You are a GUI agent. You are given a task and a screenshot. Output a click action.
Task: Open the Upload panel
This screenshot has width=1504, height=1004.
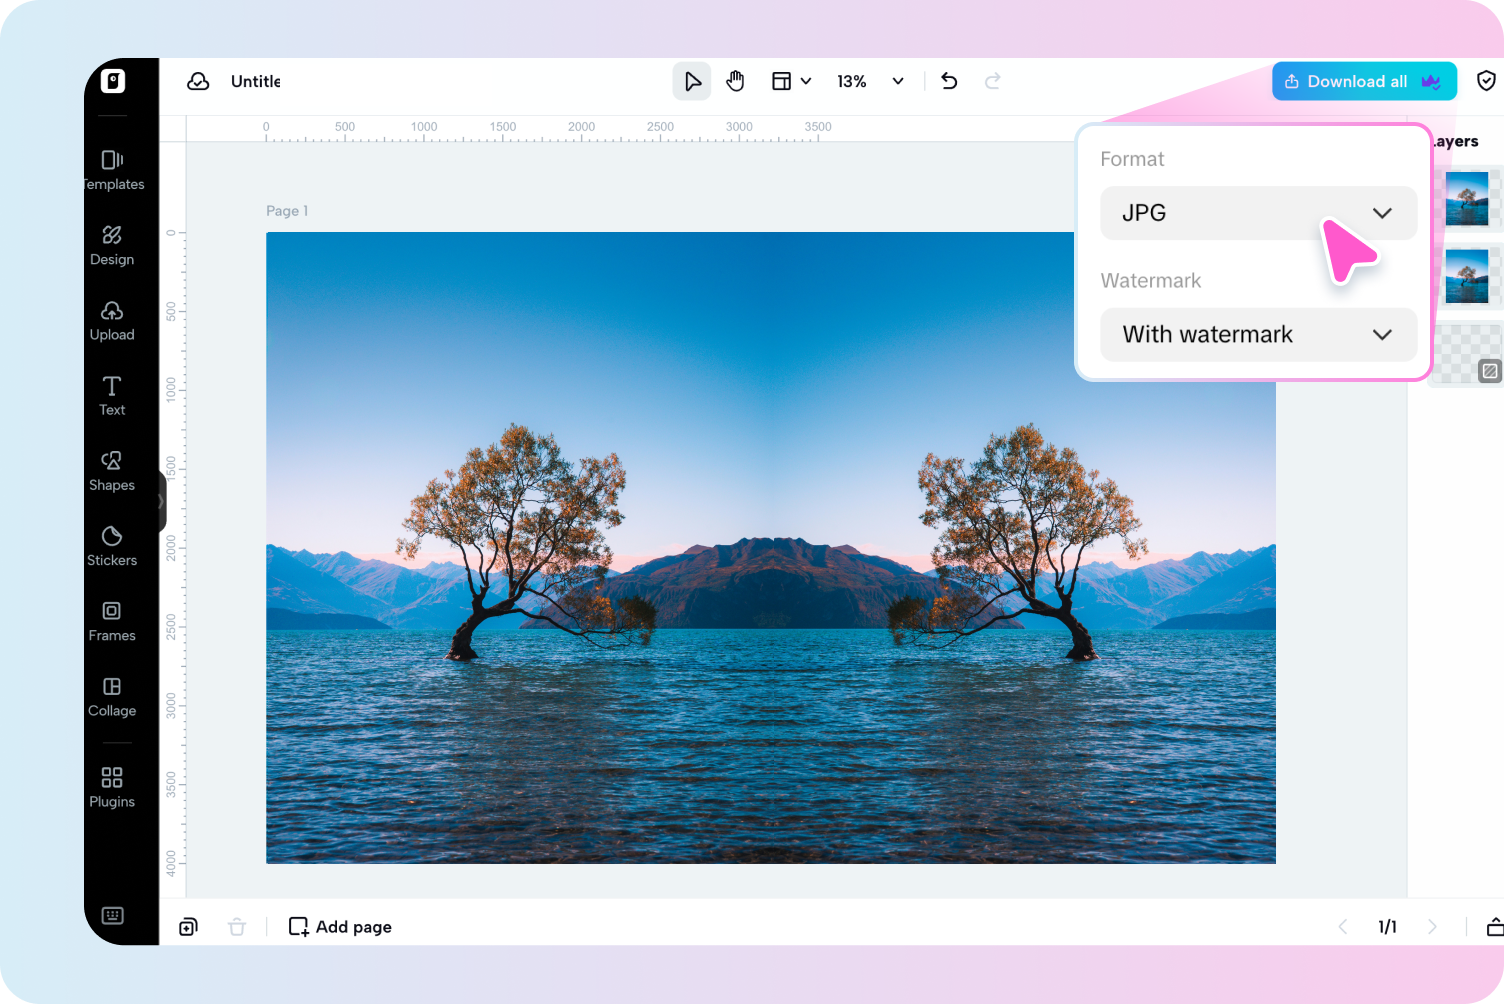click(x=112, y=321)
